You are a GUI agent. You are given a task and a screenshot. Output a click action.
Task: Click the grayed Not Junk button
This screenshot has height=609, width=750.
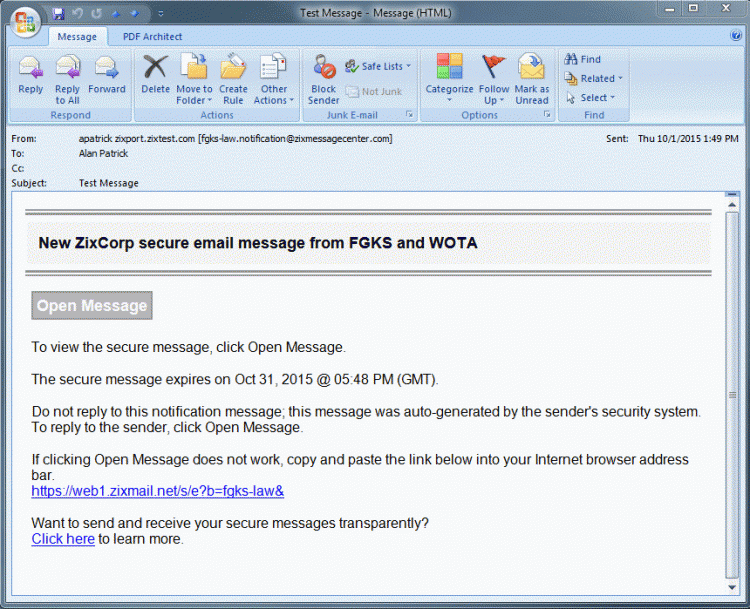[374, 91]
